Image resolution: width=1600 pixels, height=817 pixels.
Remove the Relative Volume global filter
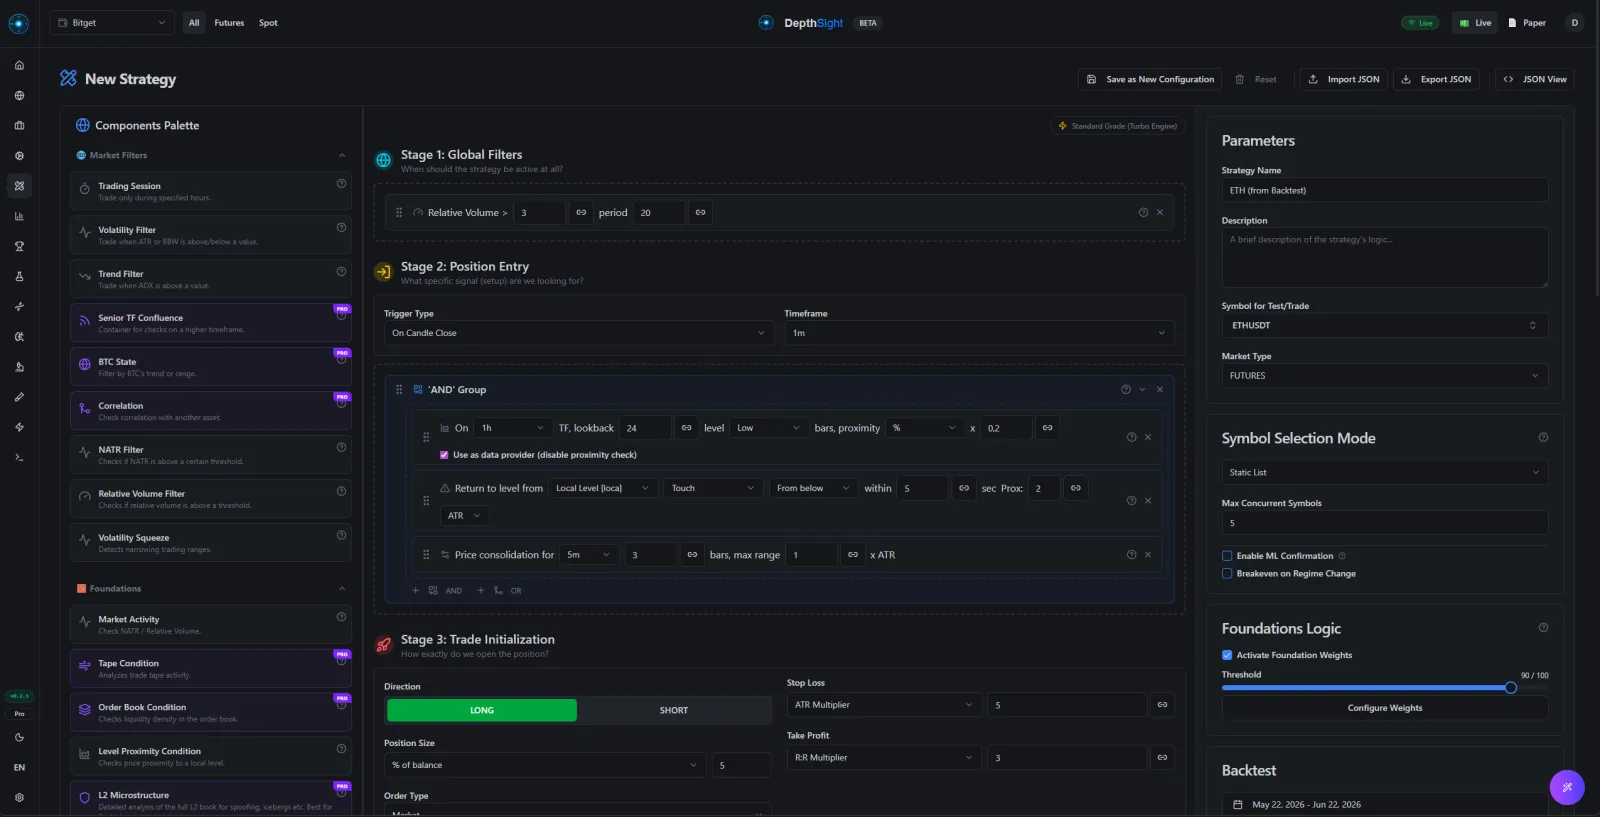coord(1160,212)
